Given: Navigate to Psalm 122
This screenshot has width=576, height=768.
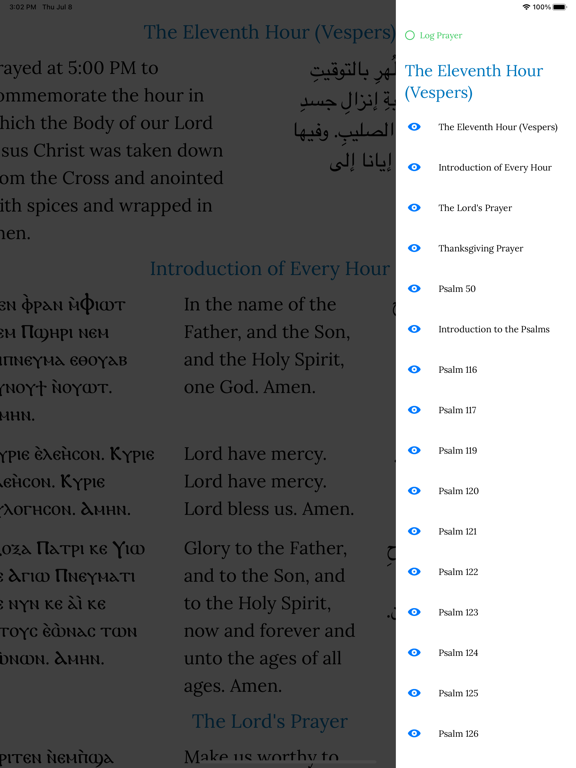Looking at the screenshot, I should click(458, 572).
